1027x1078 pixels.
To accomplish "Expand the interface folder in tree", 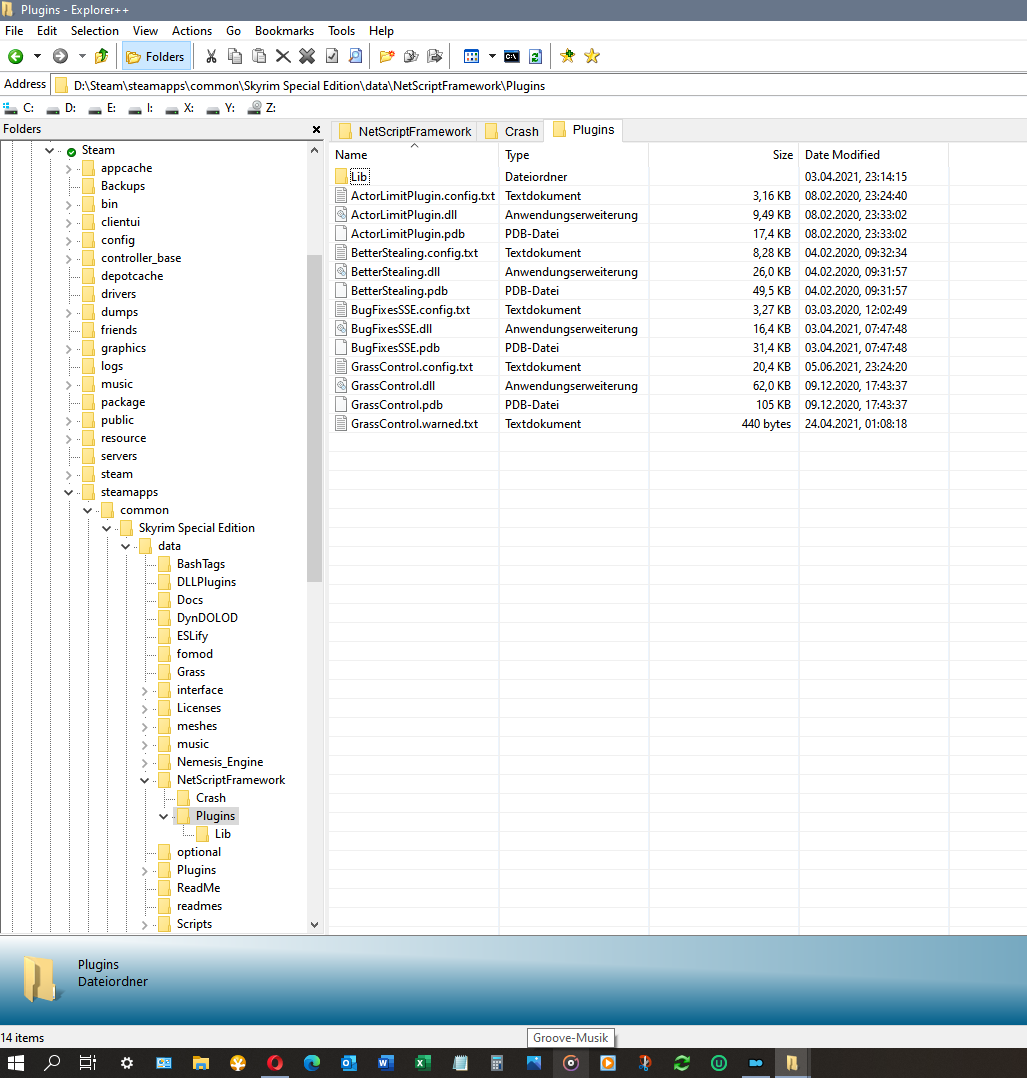I will [145, 690].
